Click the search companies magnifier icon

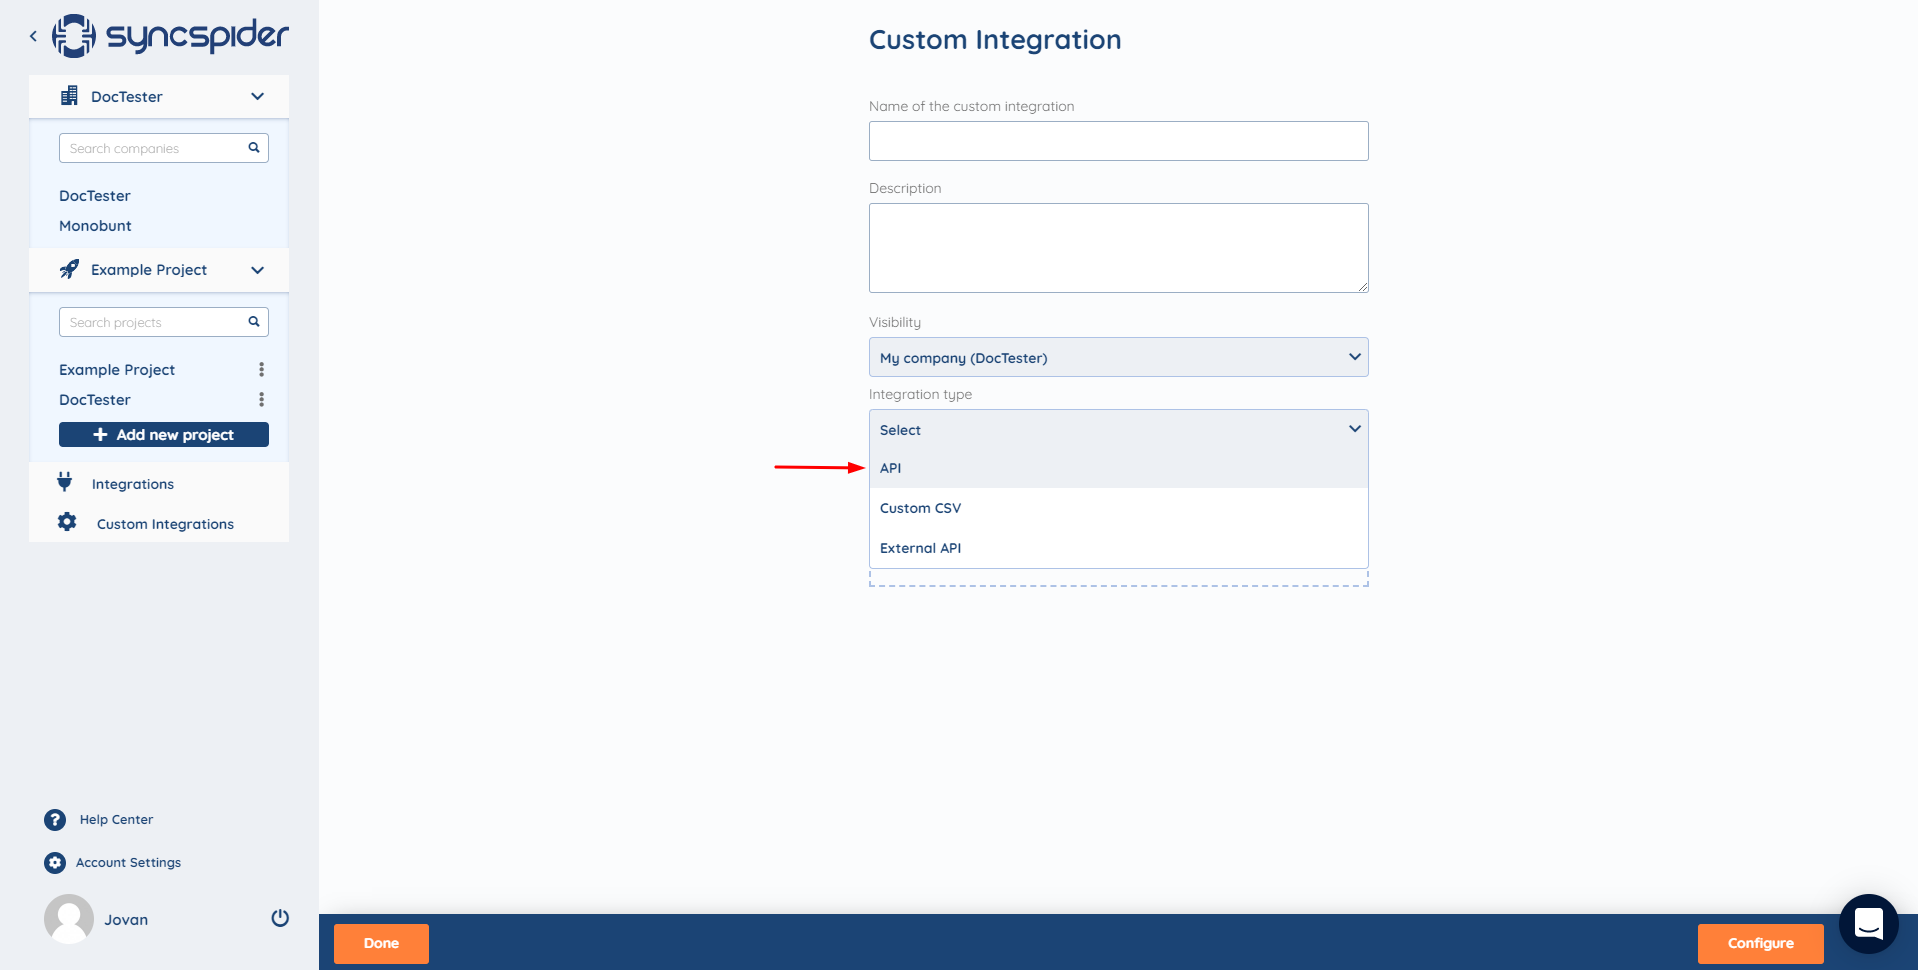254,148
